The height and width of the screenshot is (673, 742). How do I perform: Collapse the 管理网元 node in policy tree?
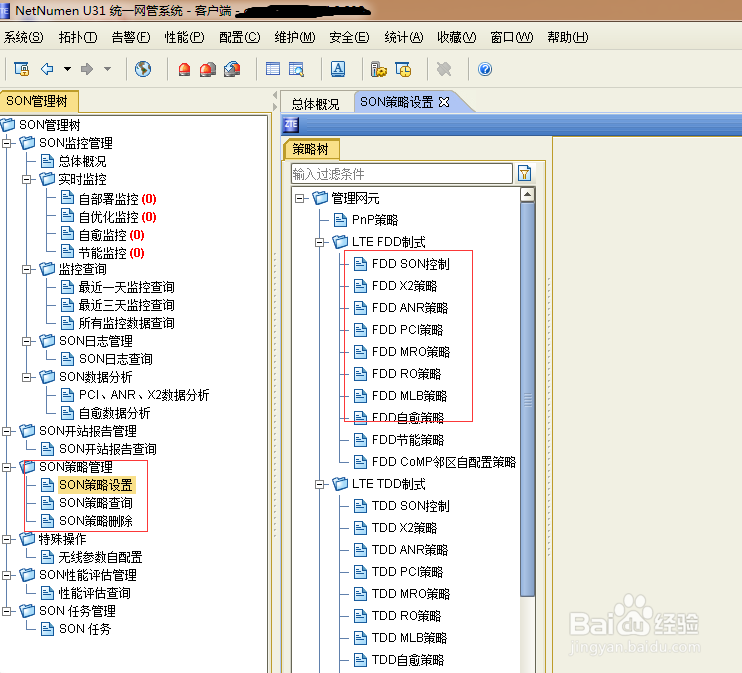pos(300,198)
